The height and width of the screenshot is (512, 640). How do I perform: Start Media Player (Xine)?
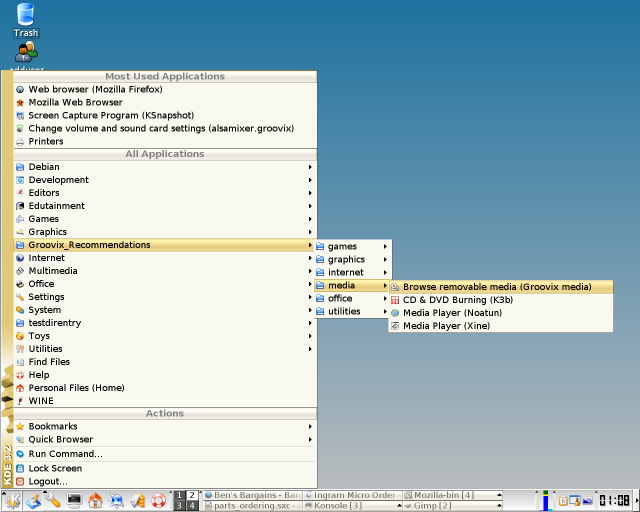pos(501,326)
